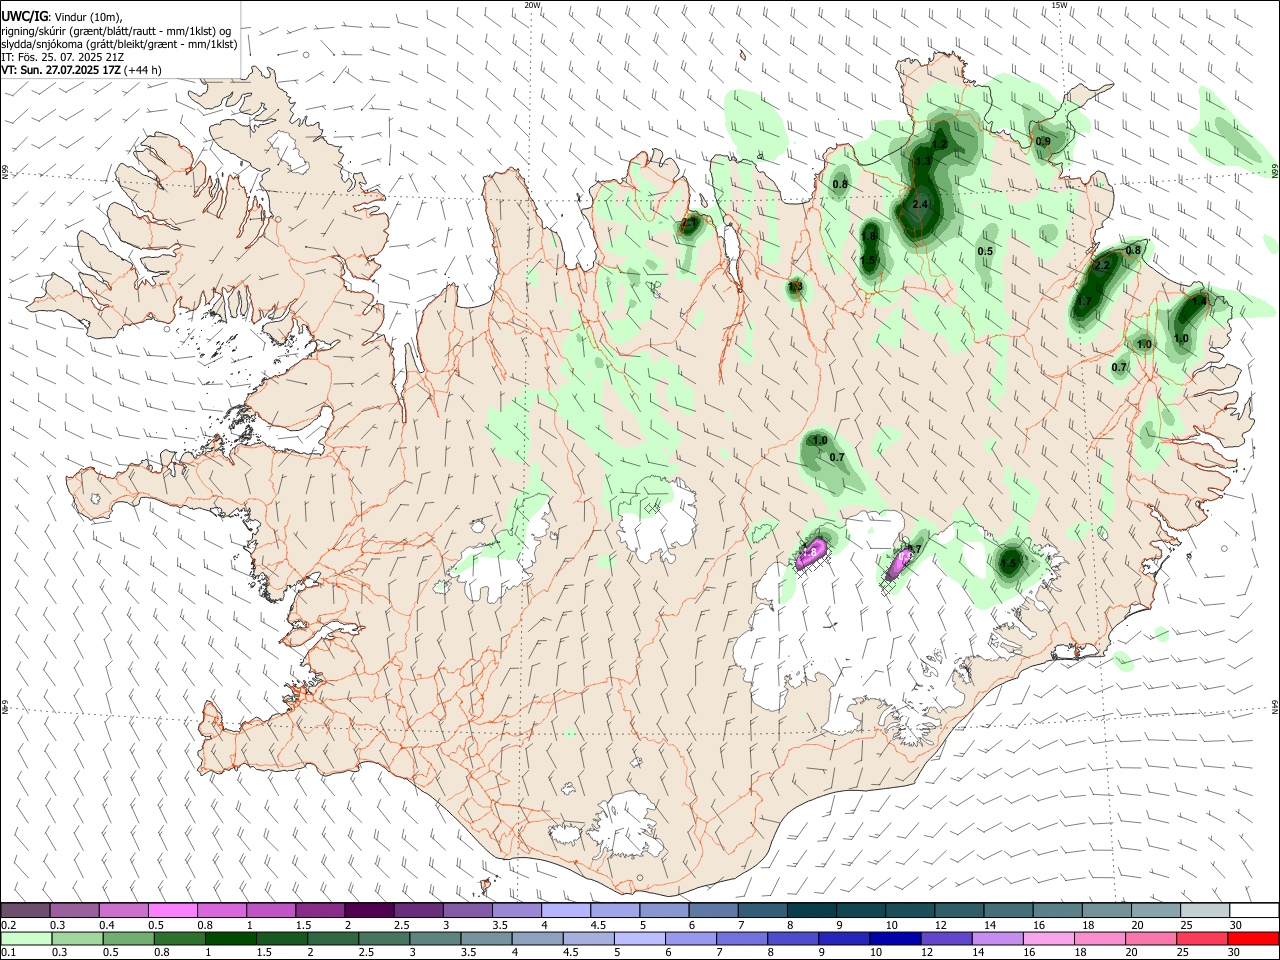The image size is (1280, 960).
Task: Click the valid time 'VT: Sun. 27.07.2025 17Z'
Action: [62, 70]
